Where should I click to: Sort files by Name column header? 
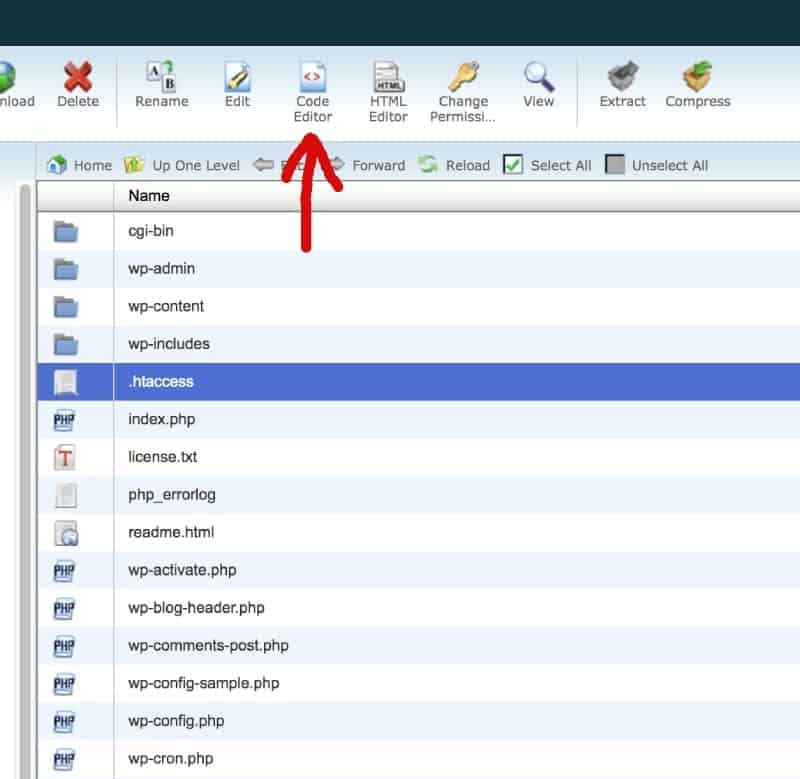pos(149,196)
